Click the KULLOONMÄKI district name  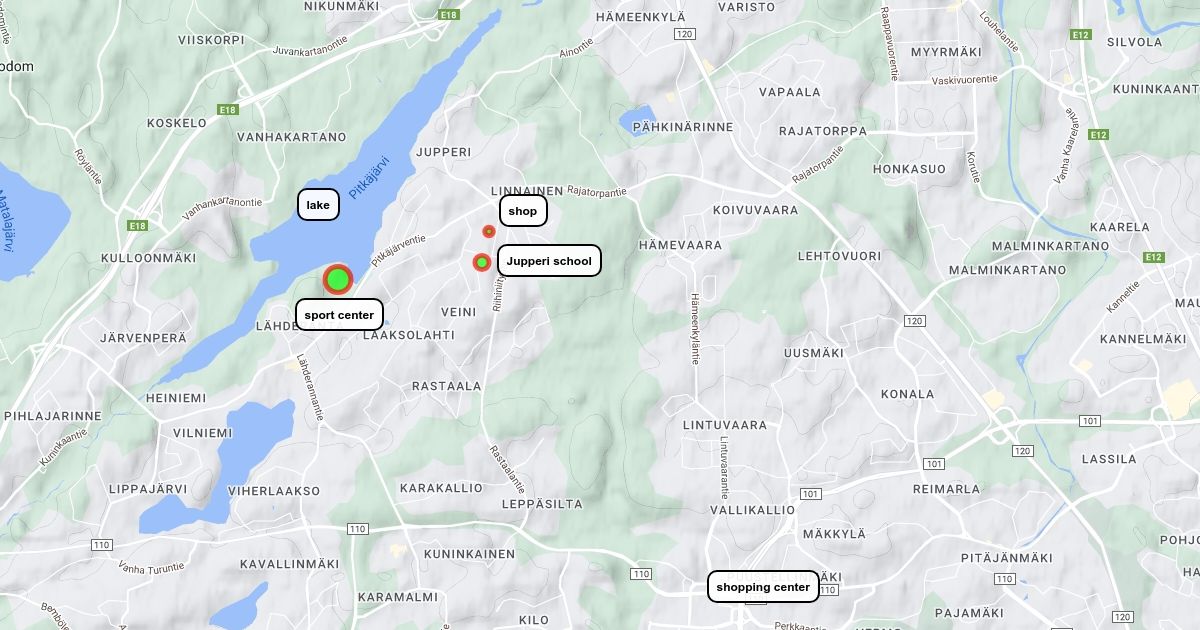tap(149, 258)
